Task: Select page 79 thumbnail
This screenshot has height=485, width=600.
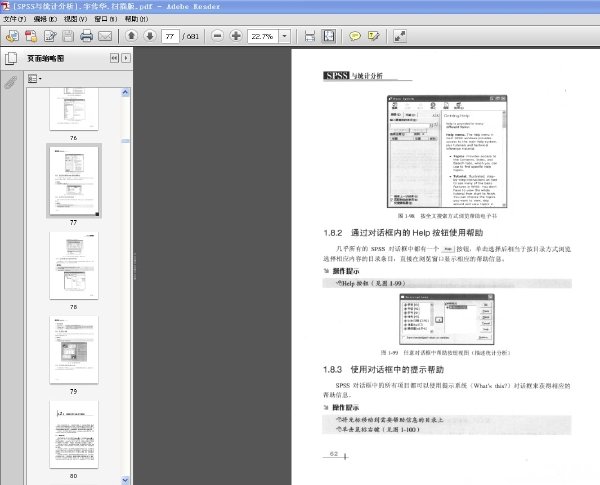Action: coord(74,350)
